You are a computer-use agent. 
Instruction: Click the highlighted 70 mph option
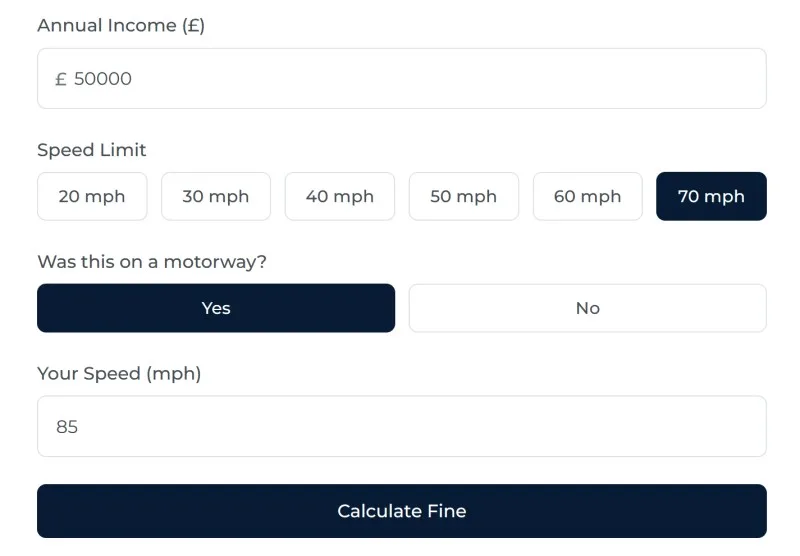click(x=711, y=196)
